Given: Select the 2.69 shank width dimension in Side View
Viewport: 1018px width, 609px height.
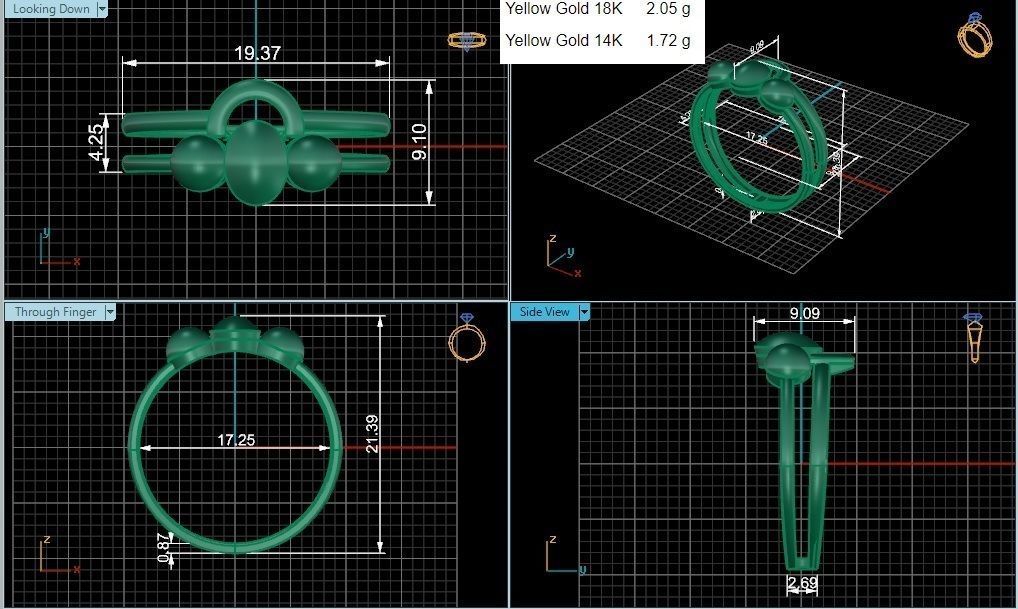Looking at the screenshot, I should pyautogui.click(x=802, y=582).
